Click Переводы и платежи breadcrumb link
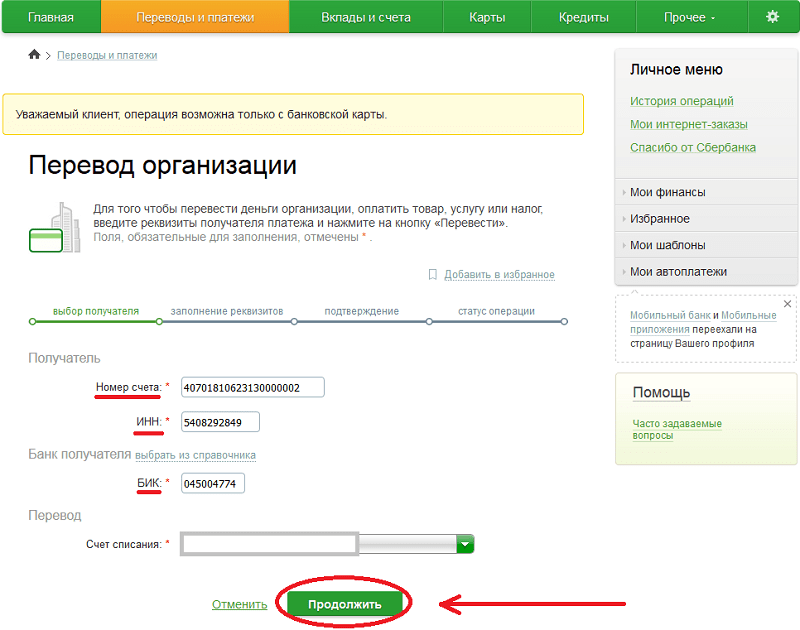The image size is (800, 630). tap(107, 55)
